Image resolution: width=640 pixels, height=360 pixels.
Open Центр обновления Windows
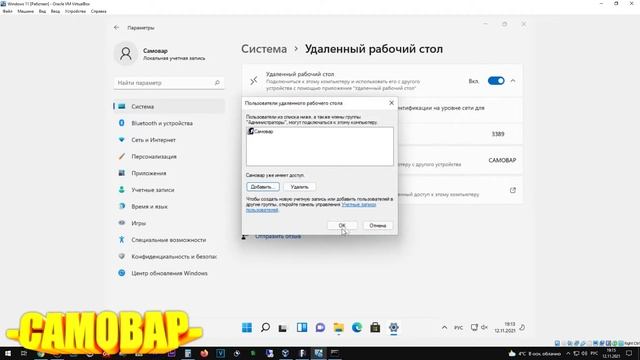tap(169, 273)
